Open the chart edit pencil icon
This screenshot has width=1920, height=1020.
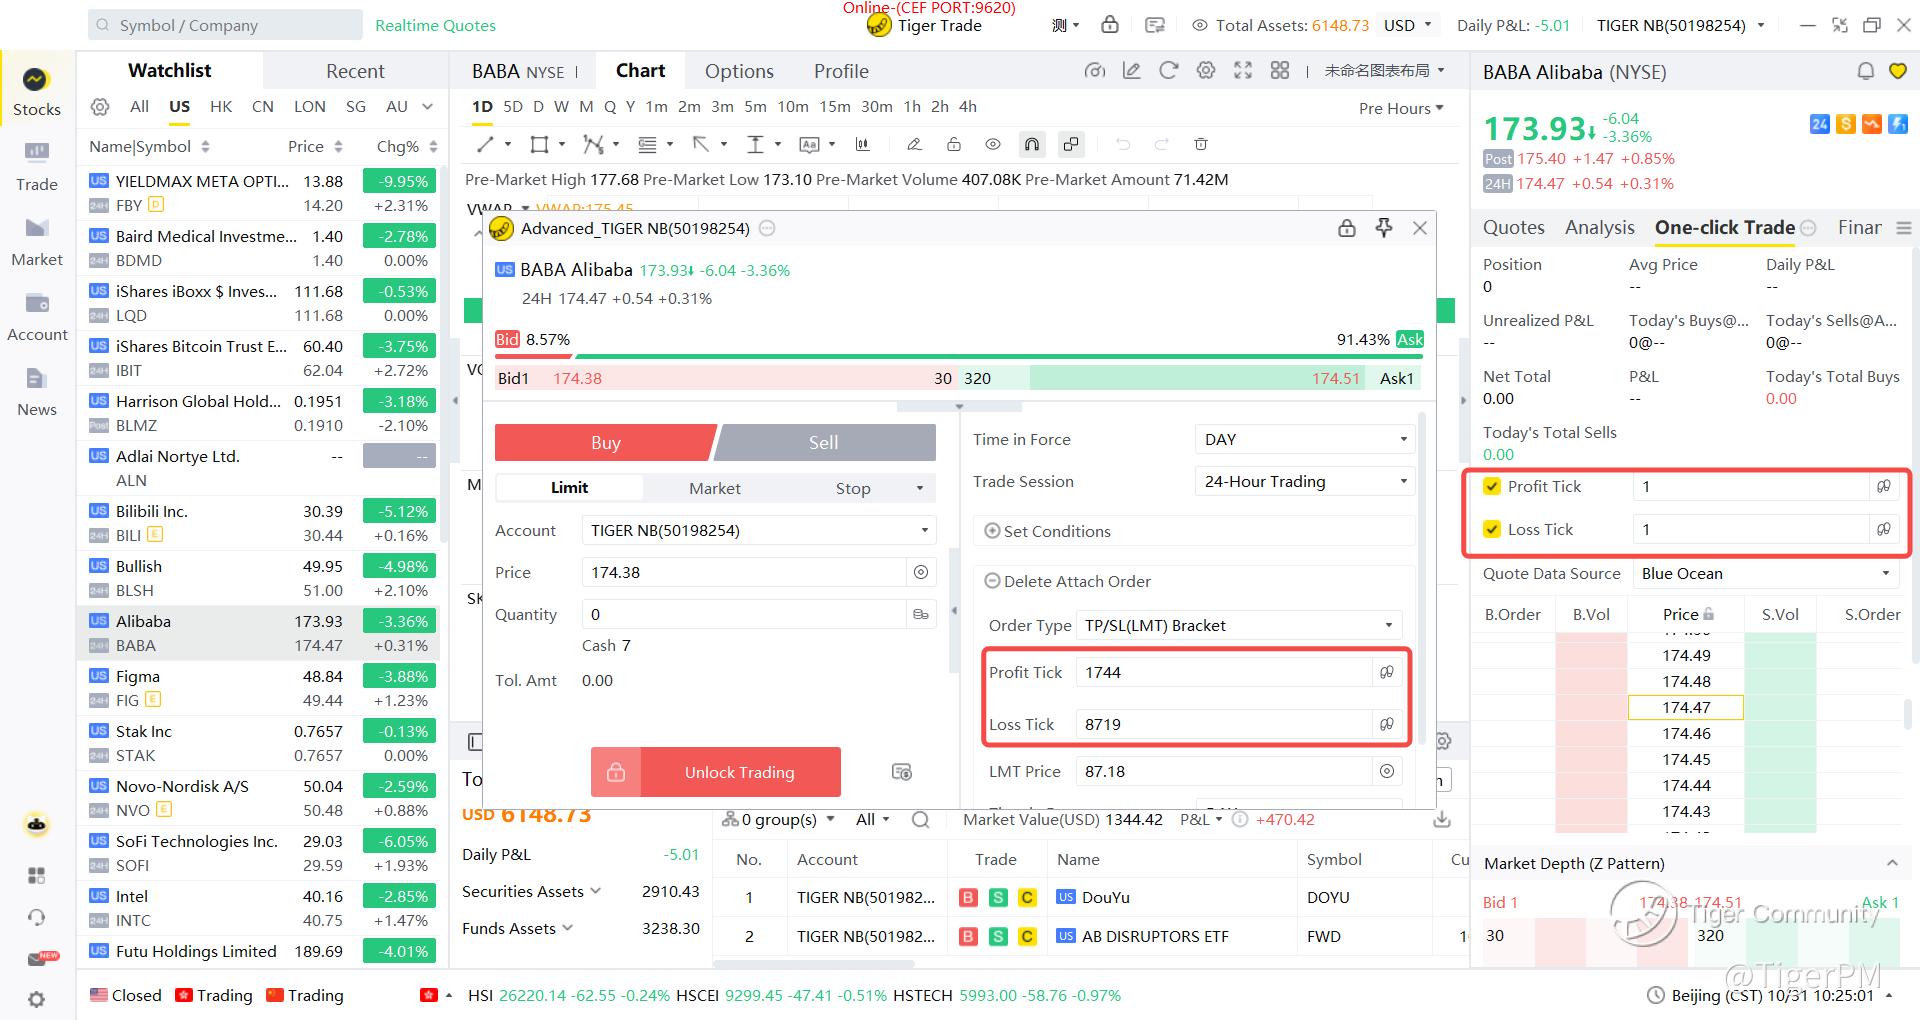point(1132,70)
